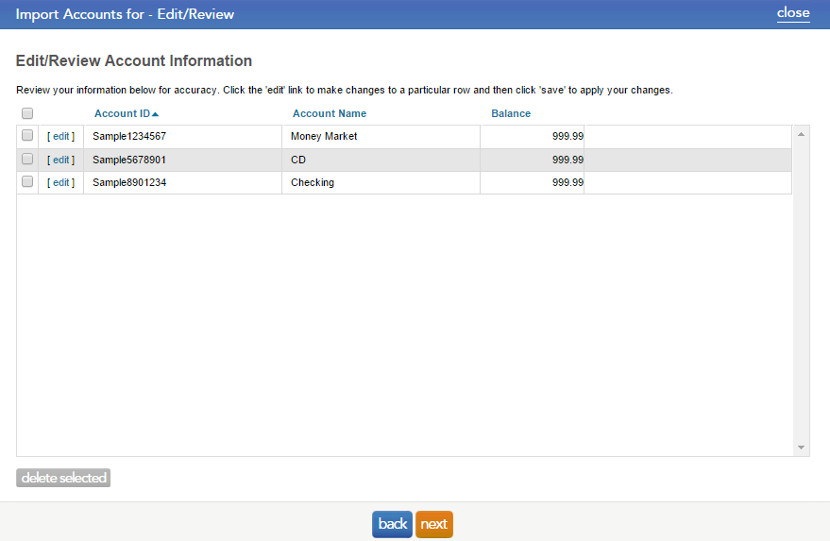Edit the Money Market account row

(x=61, y=137)
